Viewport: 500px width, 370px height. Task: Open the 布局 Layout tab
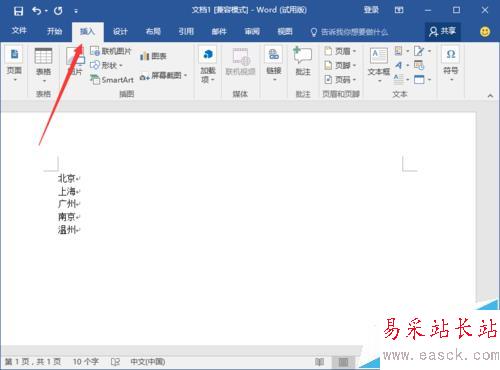tap(153, 31)
